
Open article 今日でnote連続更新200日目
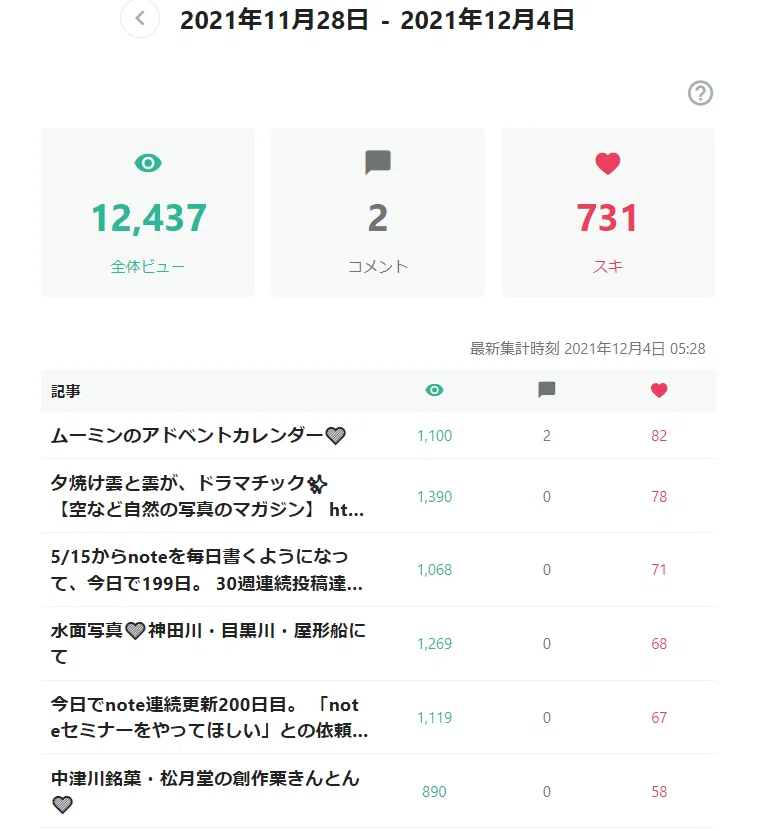209,718
